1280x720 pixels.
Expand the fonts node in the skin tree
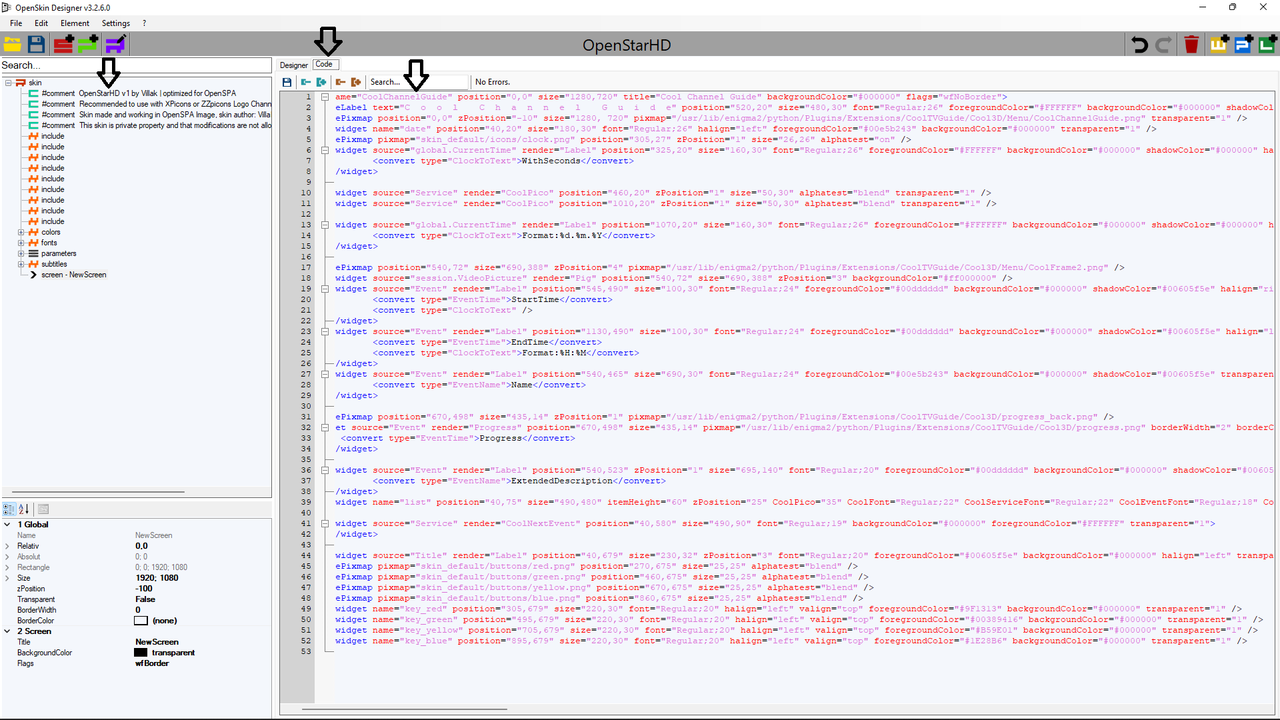(22, 243)
